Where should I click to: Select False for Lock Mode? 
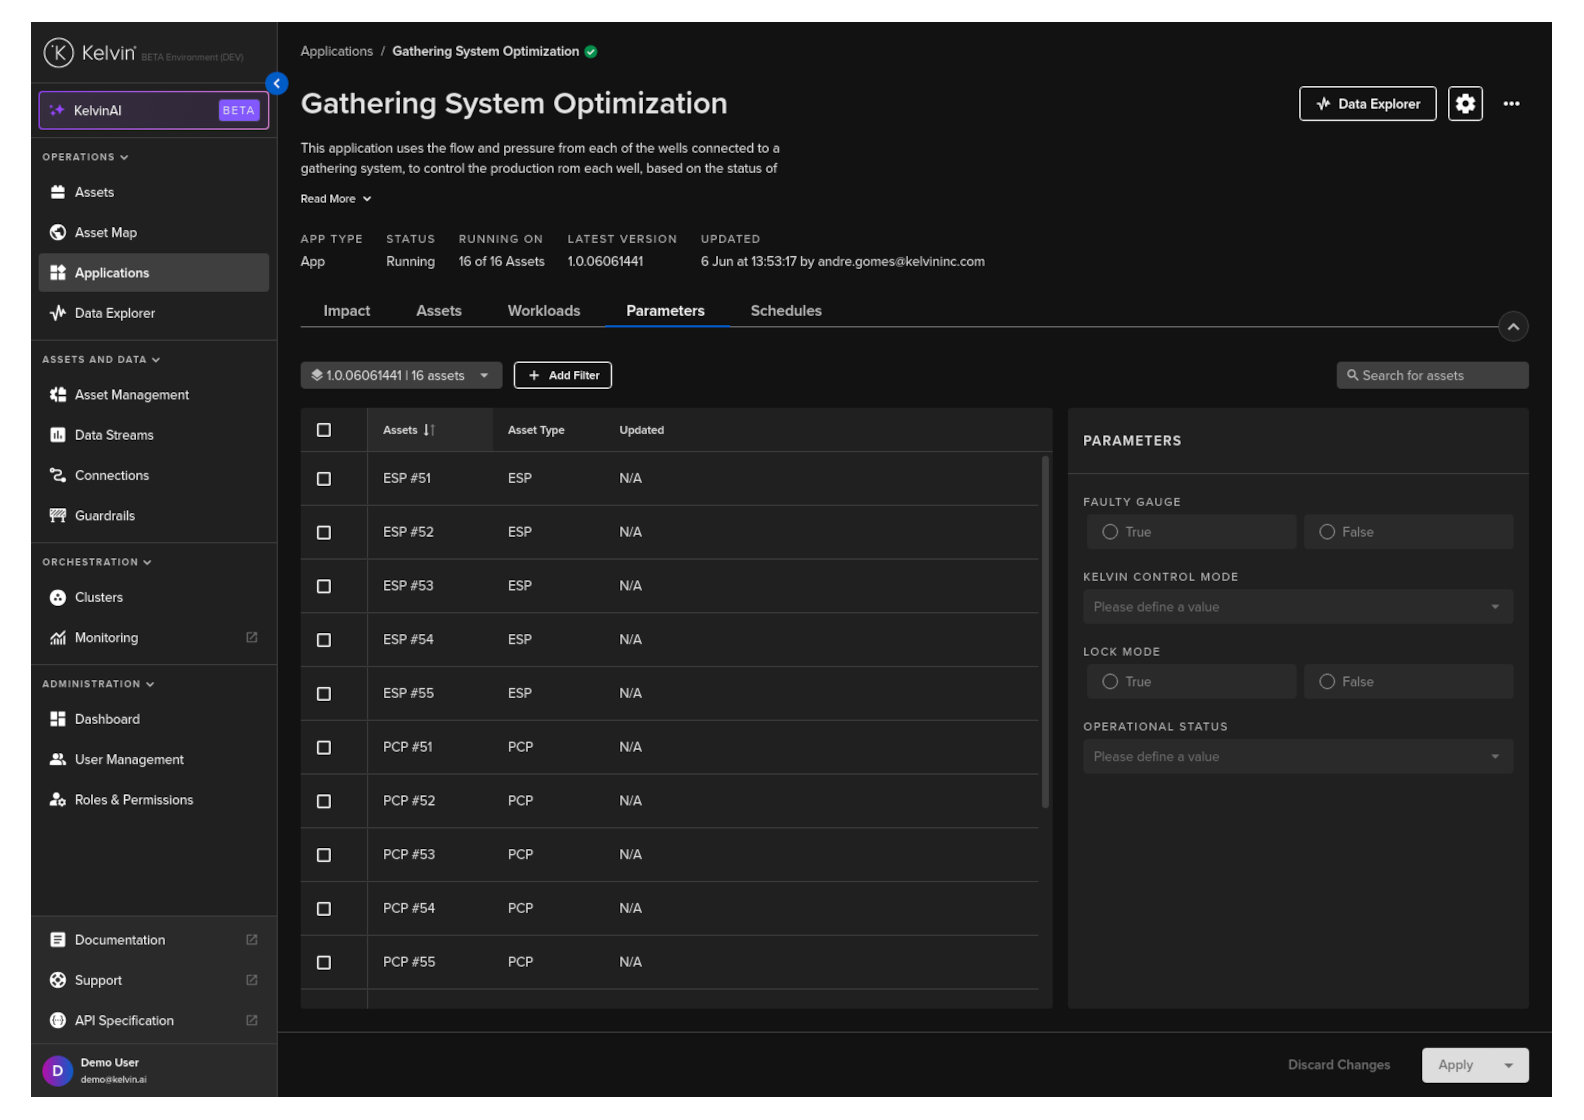1327,682
